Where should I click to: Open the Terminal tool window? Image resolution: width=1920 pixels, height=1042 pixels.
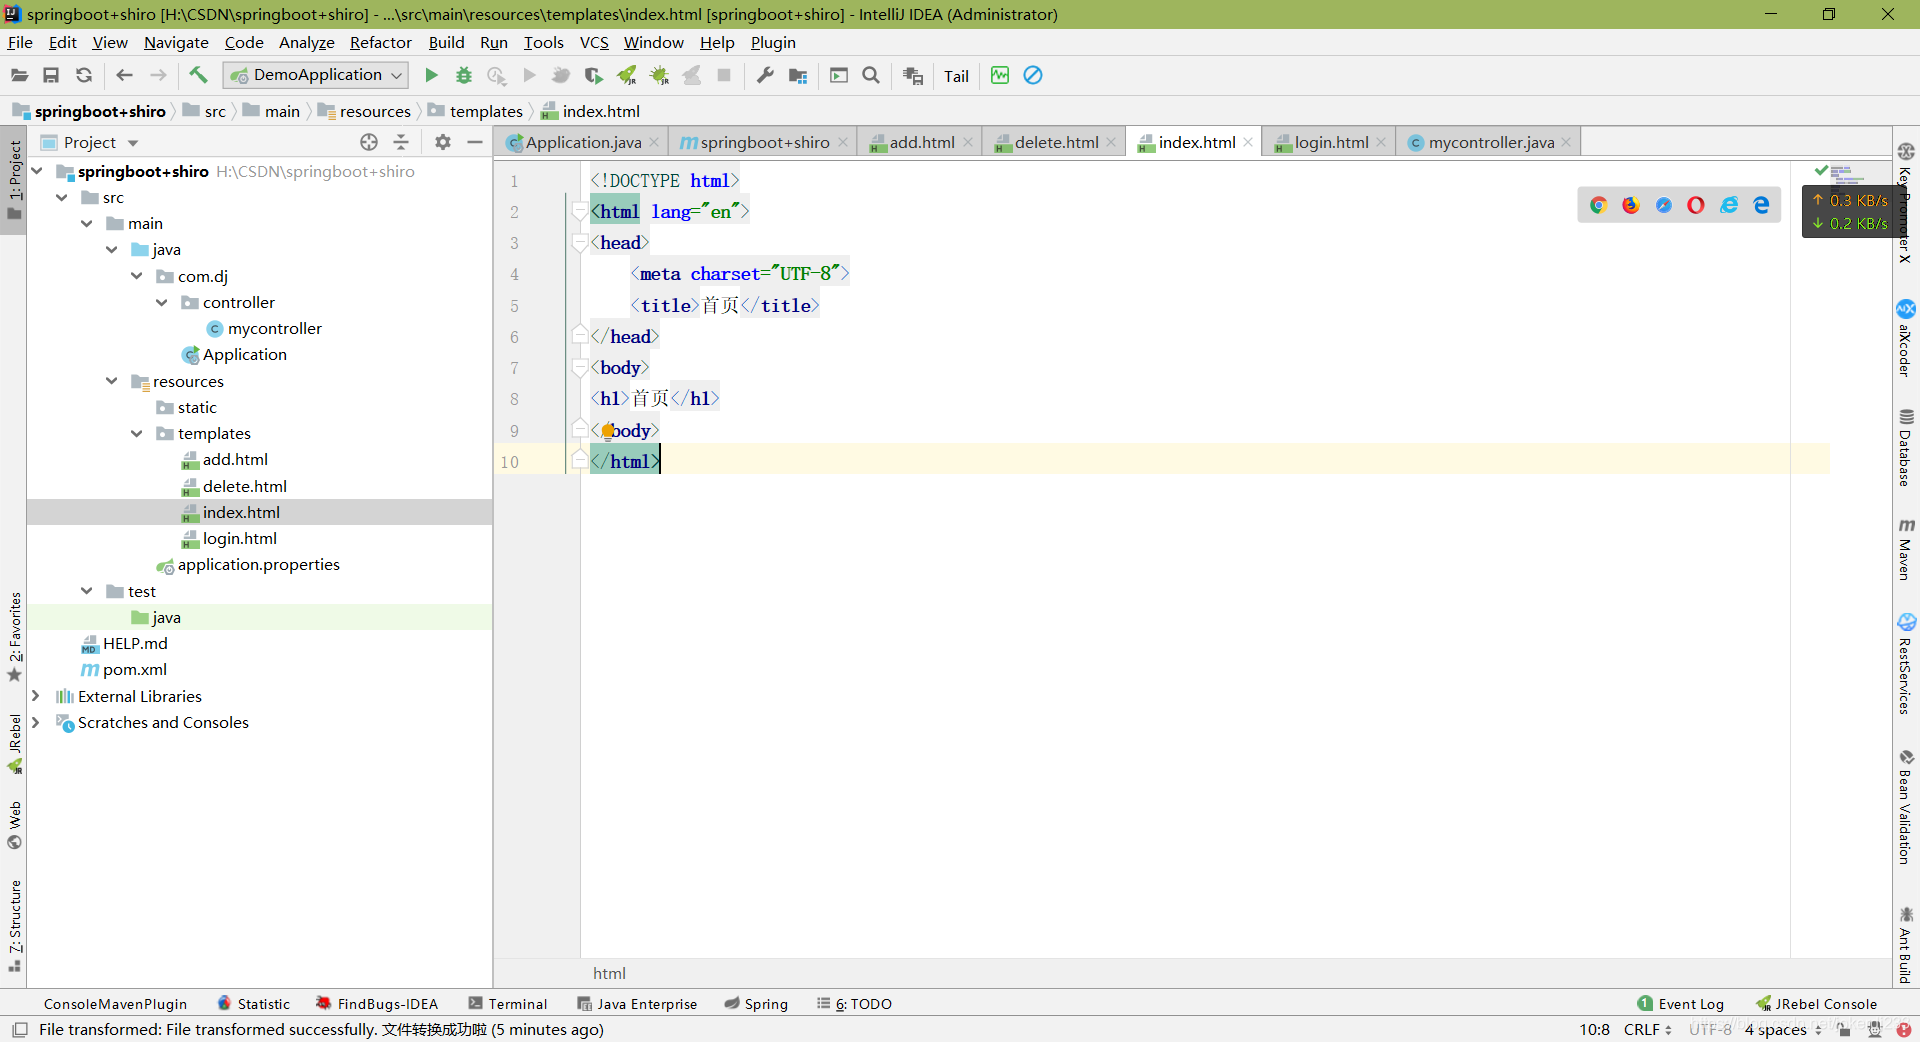point(508,1004)
